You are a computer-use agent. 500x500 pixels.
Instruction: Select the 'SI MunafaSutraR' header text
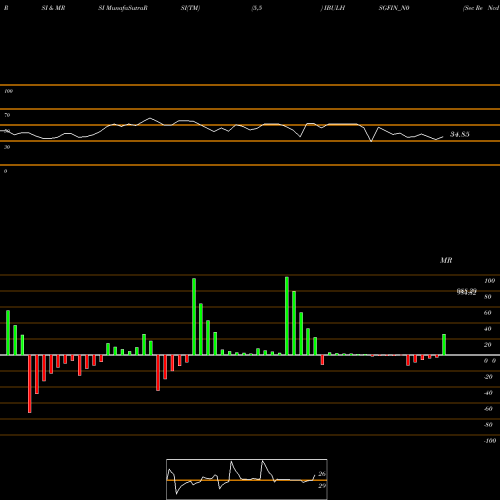[x=123, y=8]
